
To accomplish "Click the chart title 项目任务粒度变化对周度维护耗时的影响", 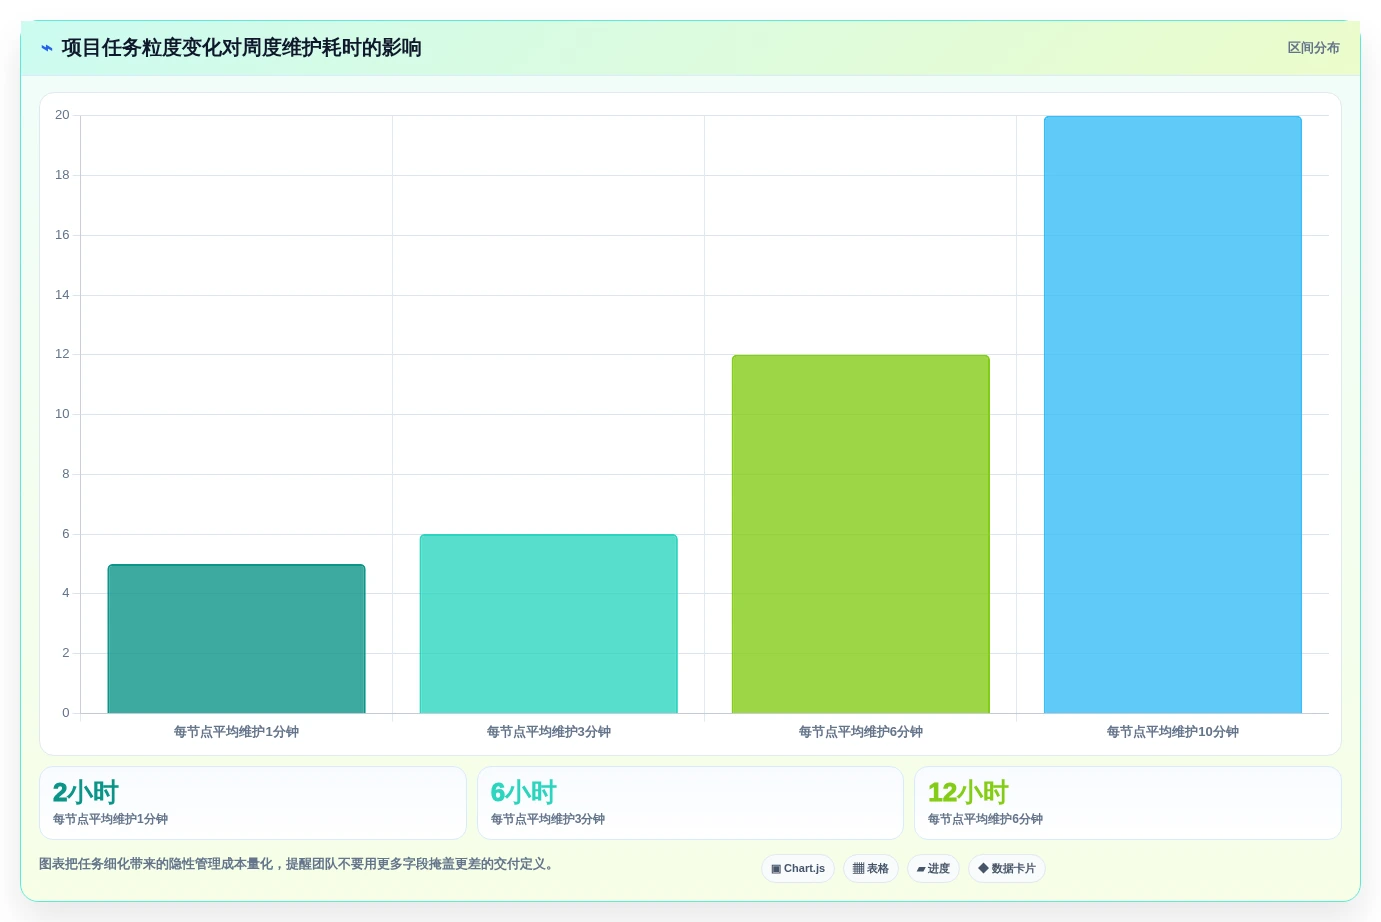I will click(241, 48).
